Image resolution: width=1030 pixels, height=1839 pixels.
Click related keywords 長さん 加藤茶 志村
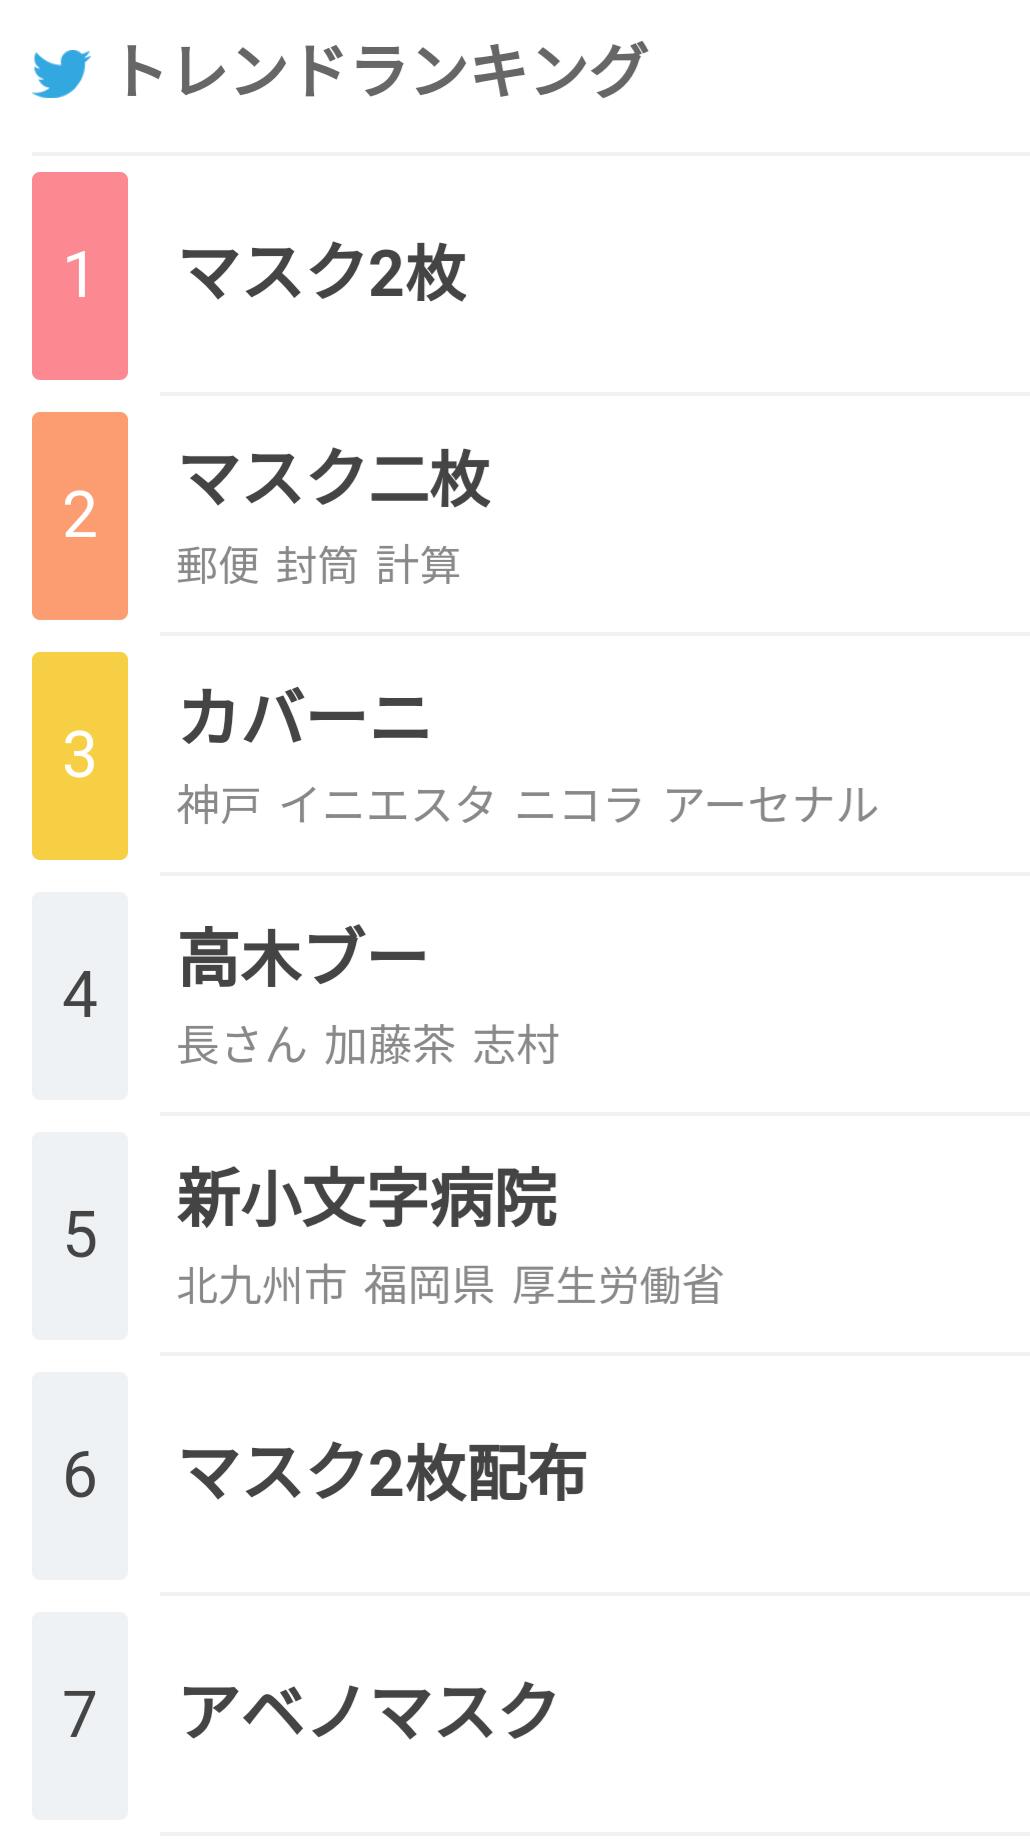coord(367,1046)
